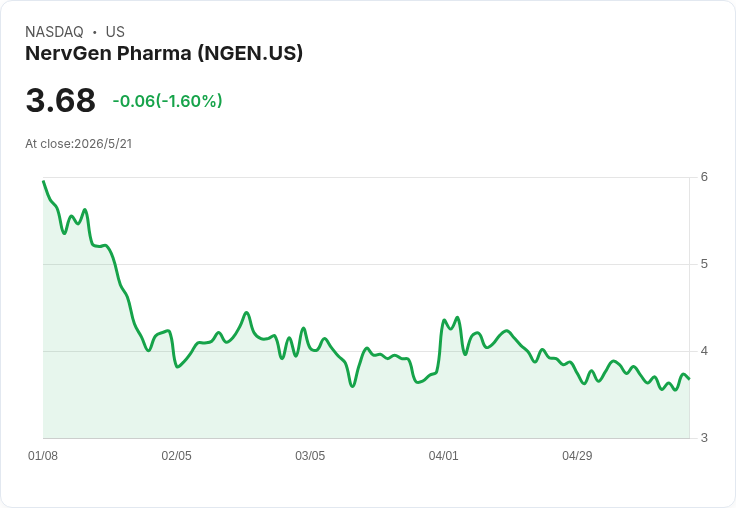Click the NASDAQ exchange label
The height and width of the screenshot is (508, 736).
[54, 32]
